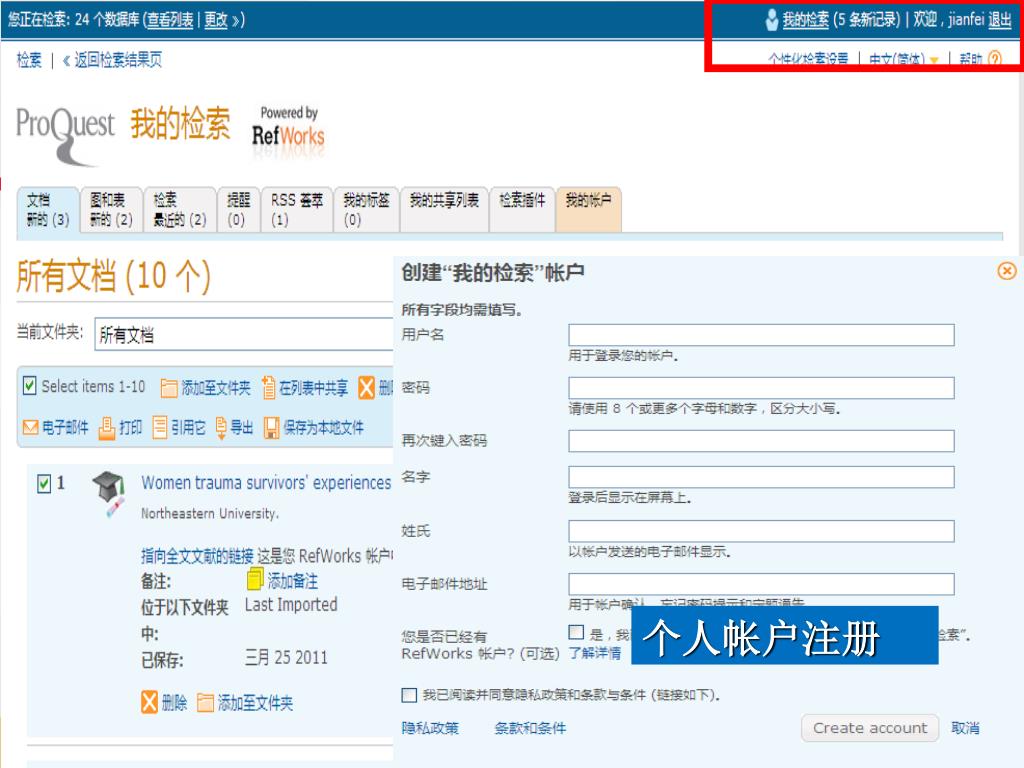Switch to the RSS 荟萃 tab
Screen dimensions: 1024x768
pyautogui.click(x=297, y=209)
